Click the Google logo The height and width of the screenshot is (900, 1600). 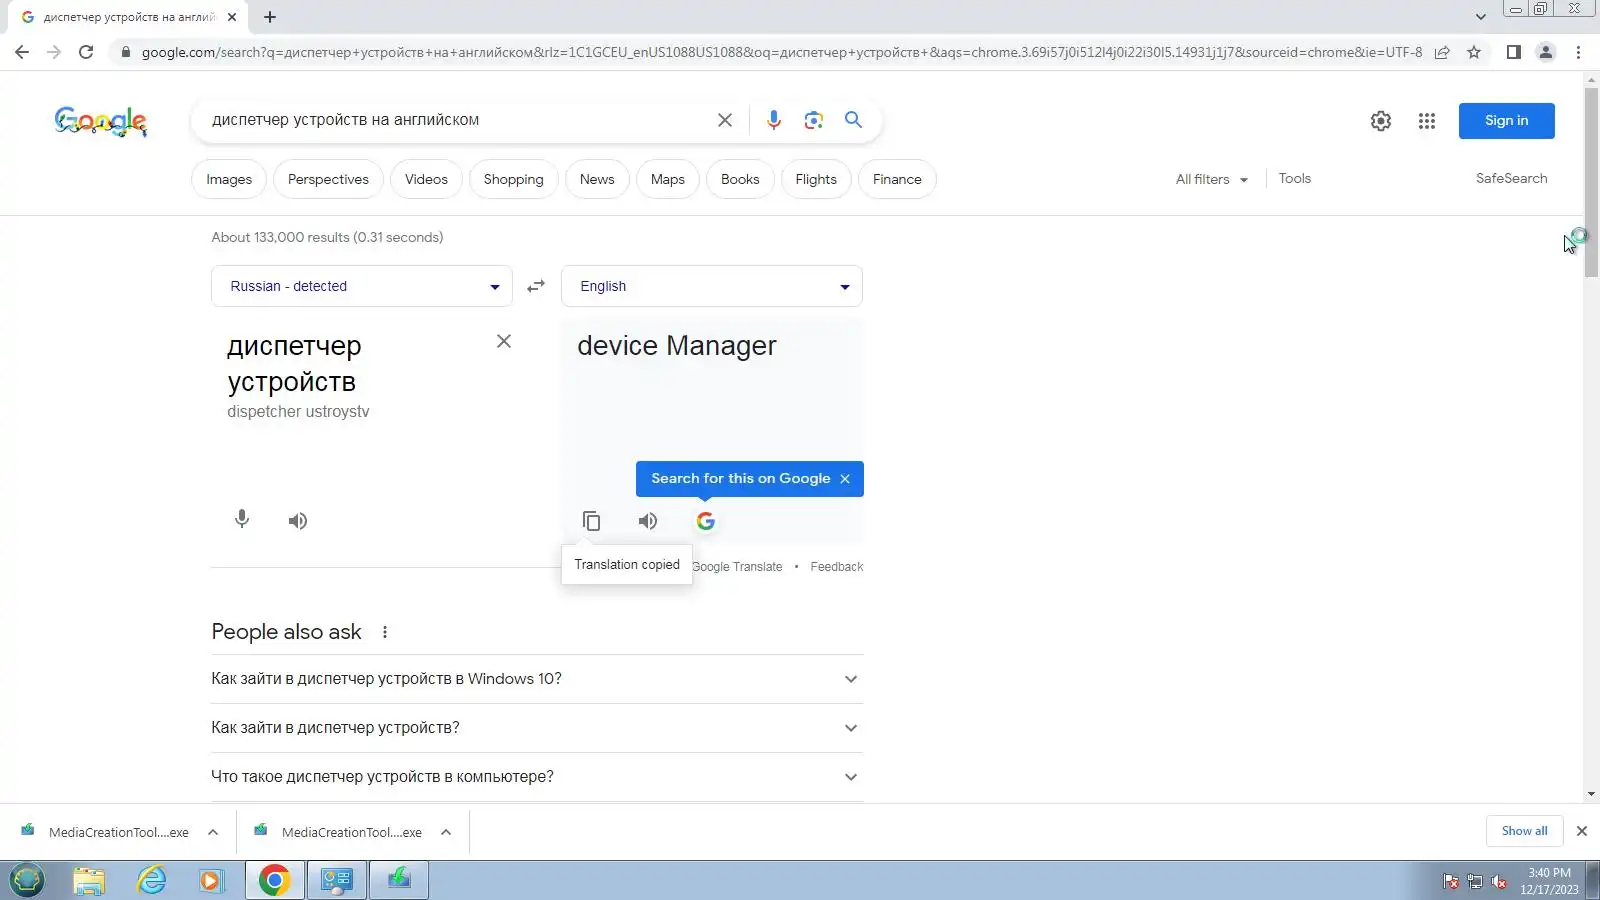point(101,121)
